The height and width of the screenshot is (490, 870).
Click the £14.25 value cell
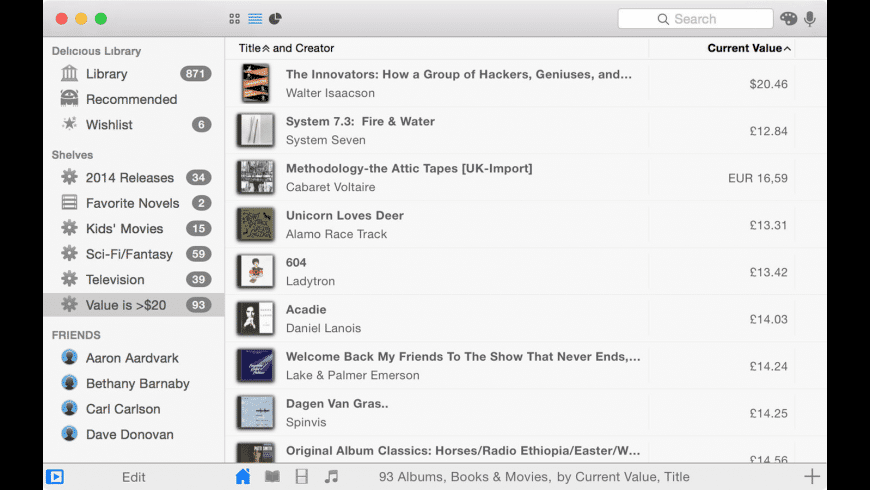[x=768, y=413]
